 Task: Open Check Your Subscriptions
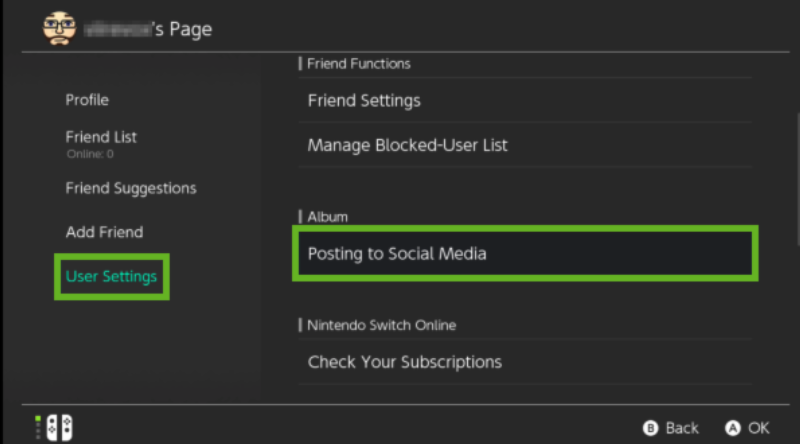coord(526,362)
